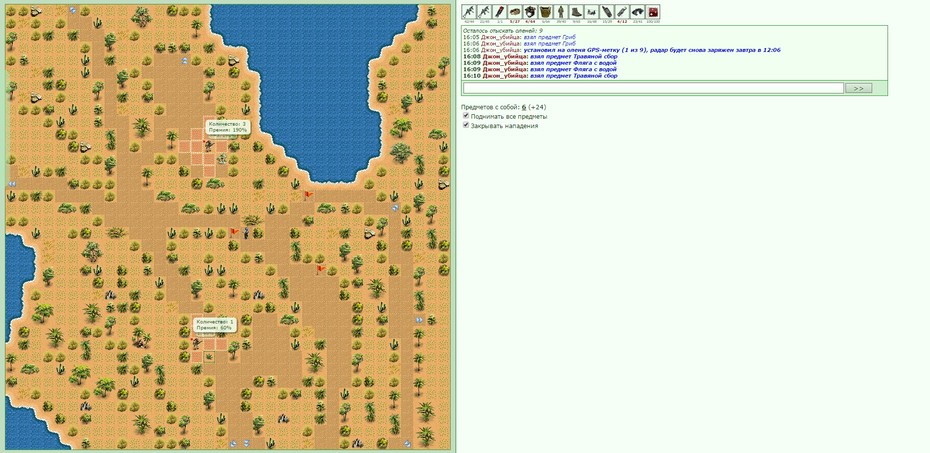Select the soldier under the 'Количество: 1' tooltip
Viewport: 930px width, 453px height.
point(197,343)
